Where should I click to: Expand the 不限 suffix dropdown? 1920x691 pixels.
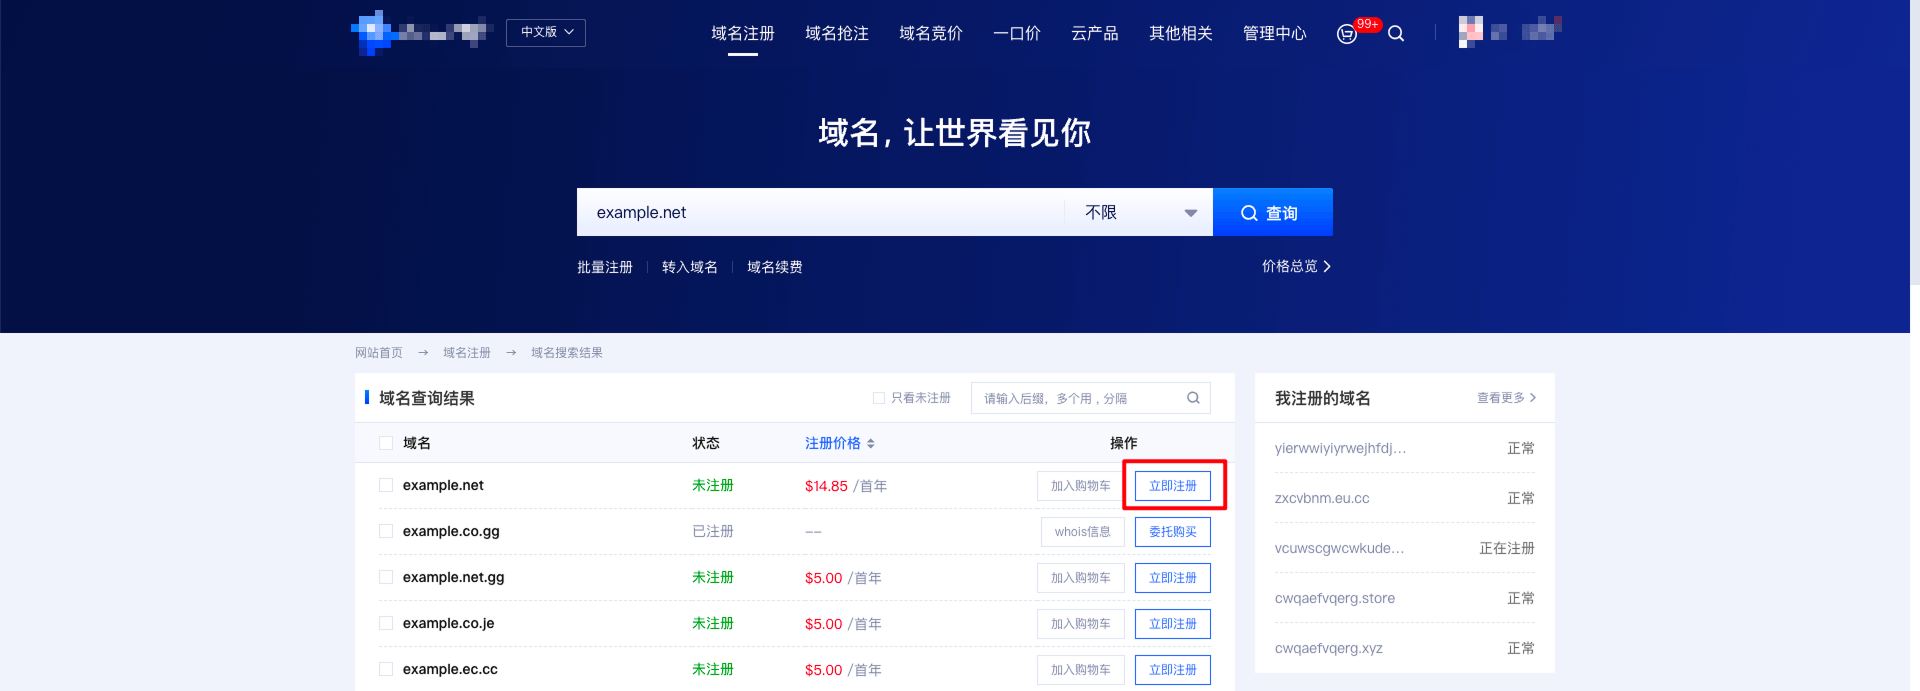click(1140, 213)
